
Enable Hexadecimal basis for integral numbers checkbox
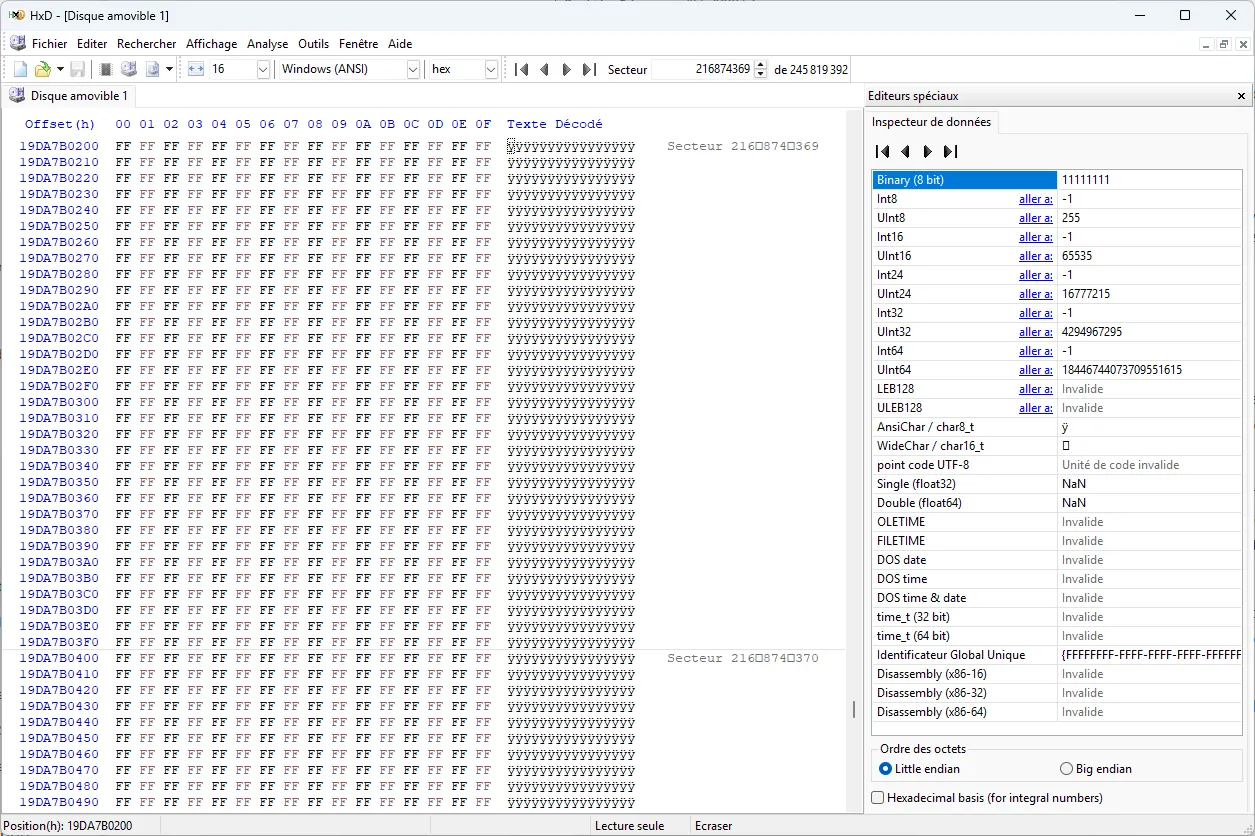coord(987,798)
